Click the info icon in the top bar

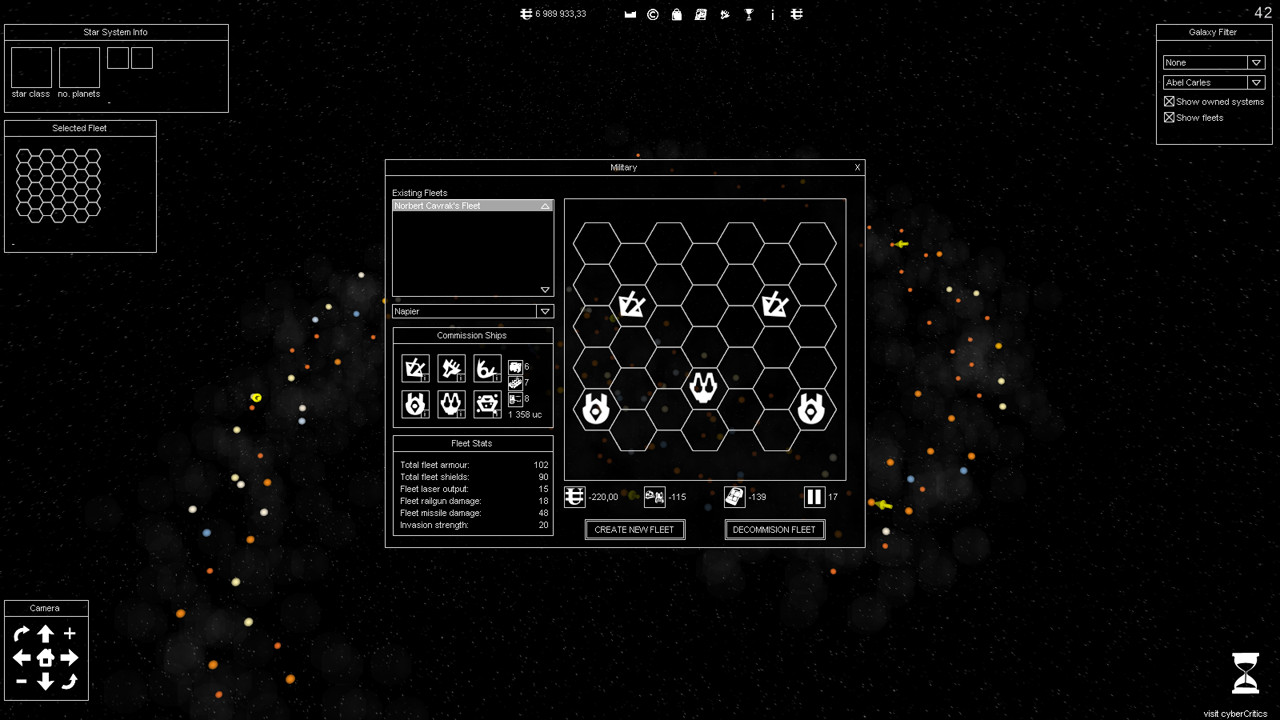(x=772, y=14)
